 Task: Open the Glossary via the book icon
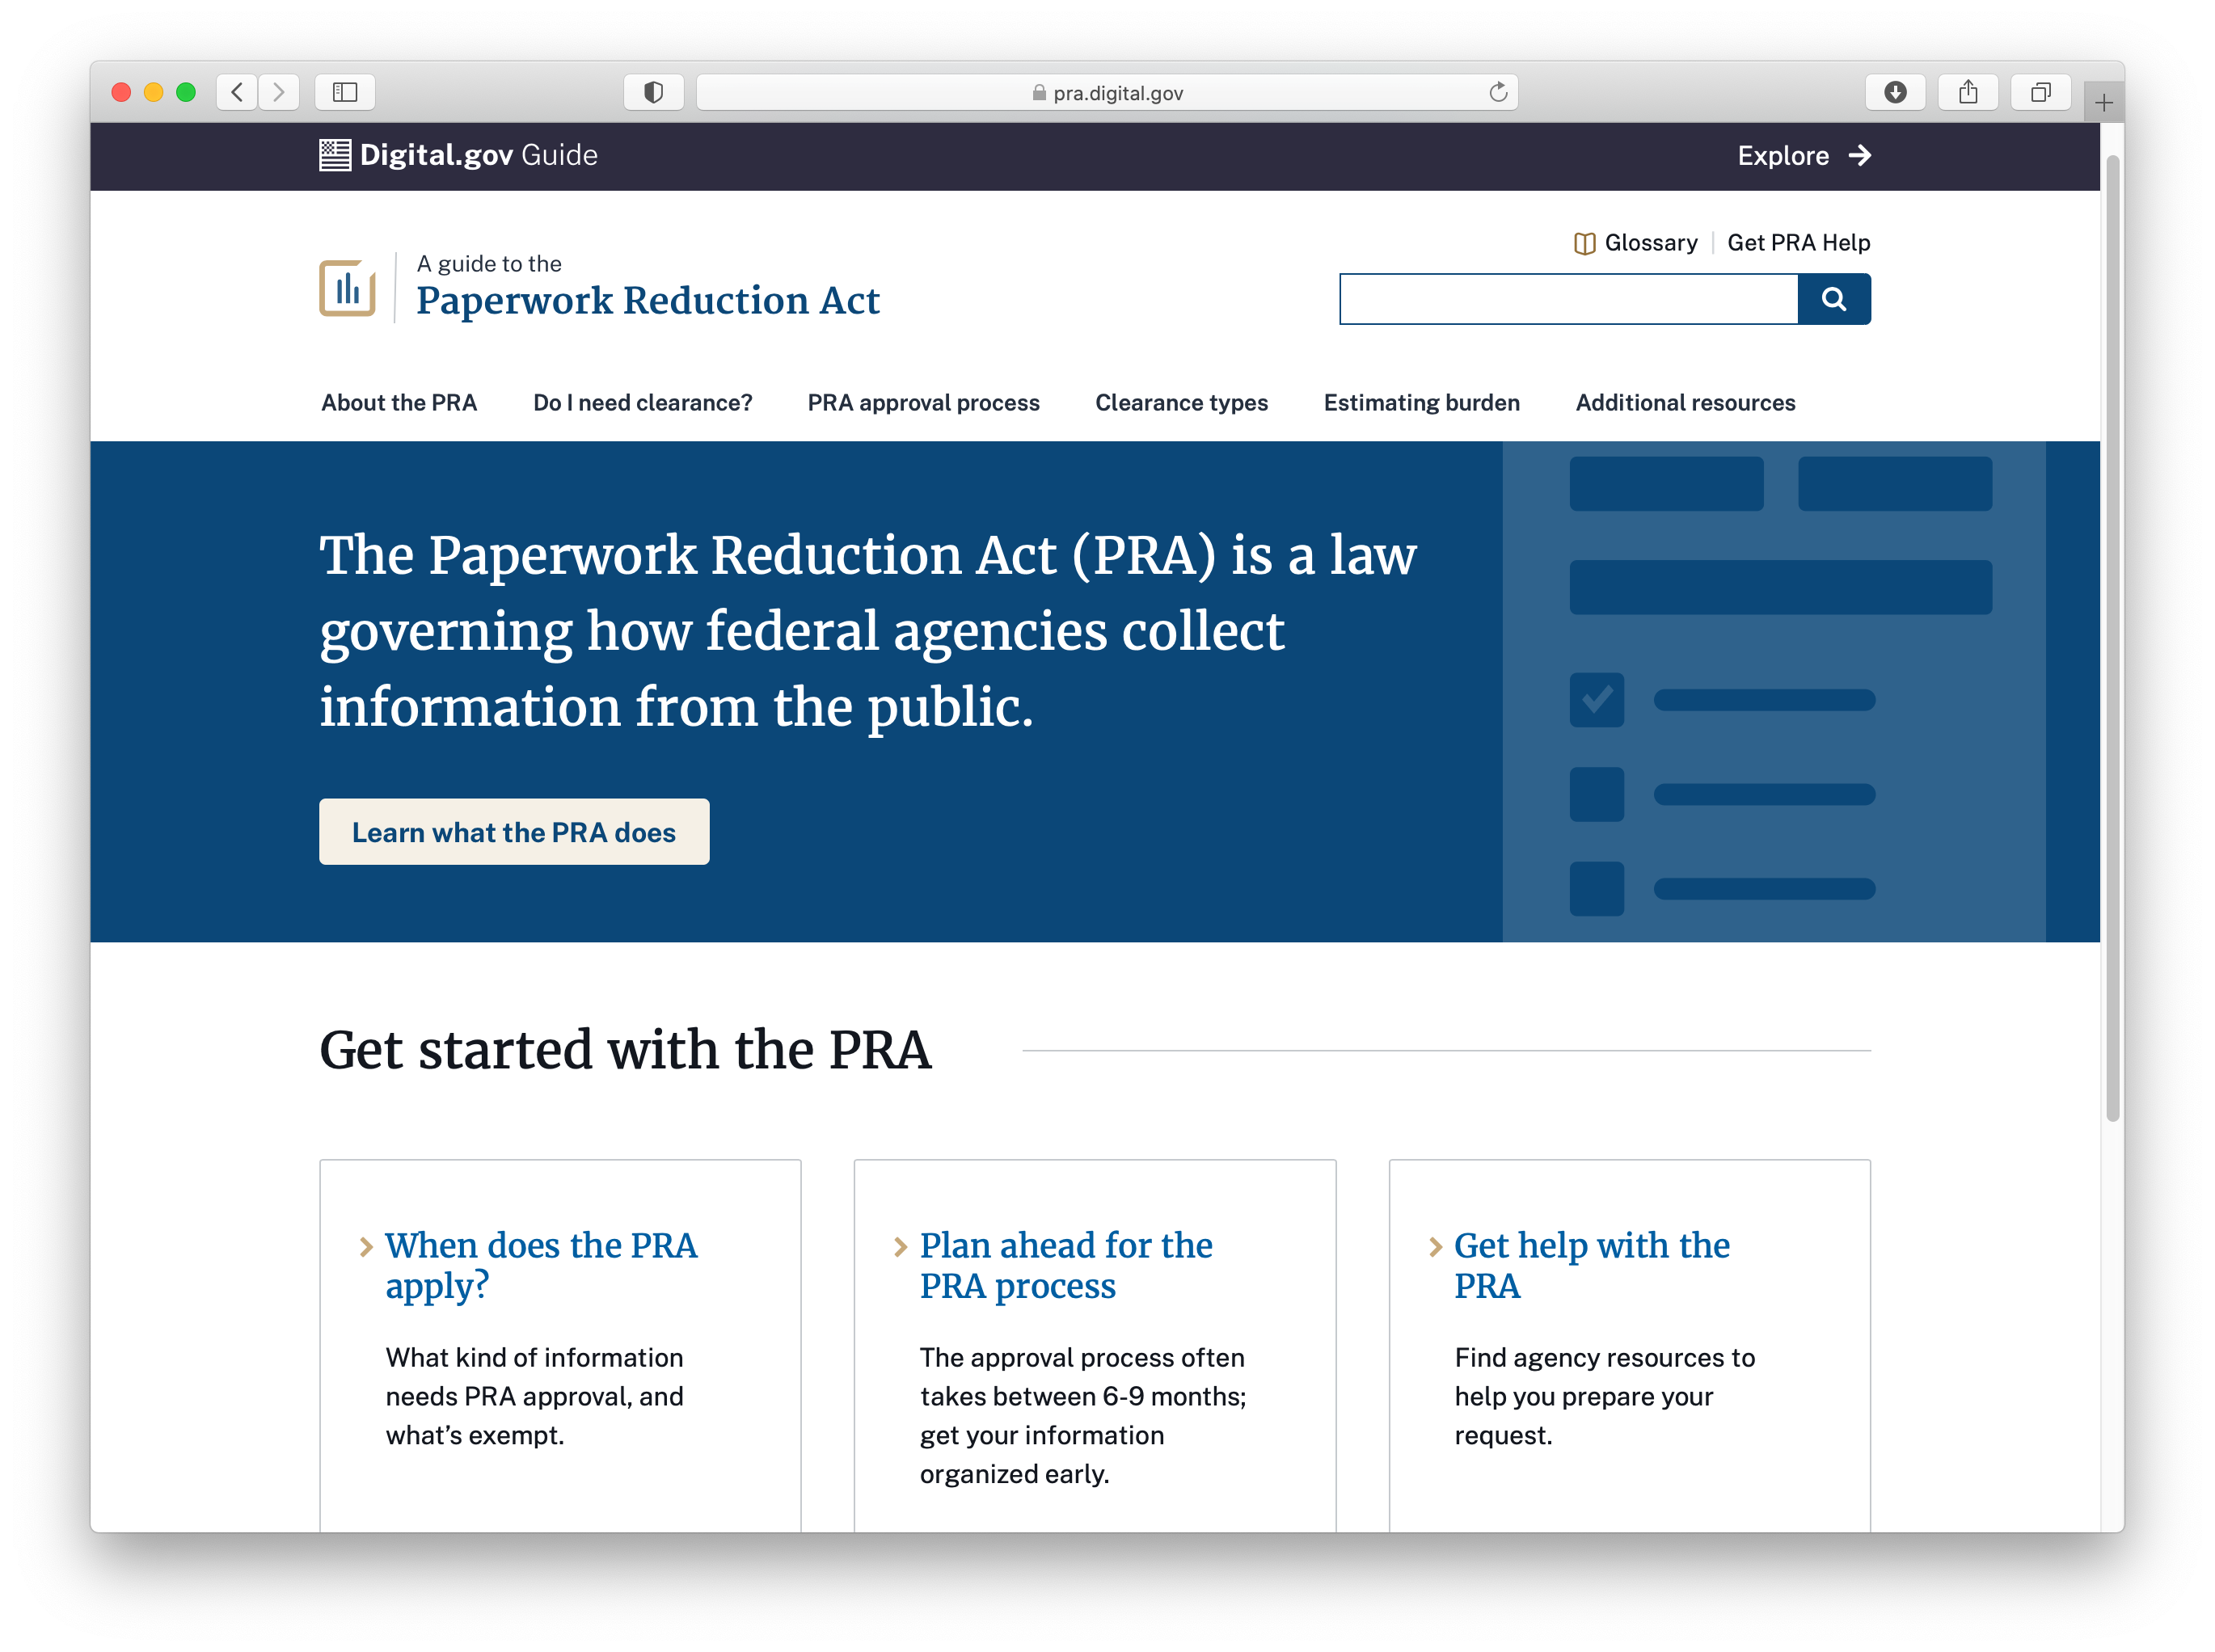click(x=1586, y=242)
